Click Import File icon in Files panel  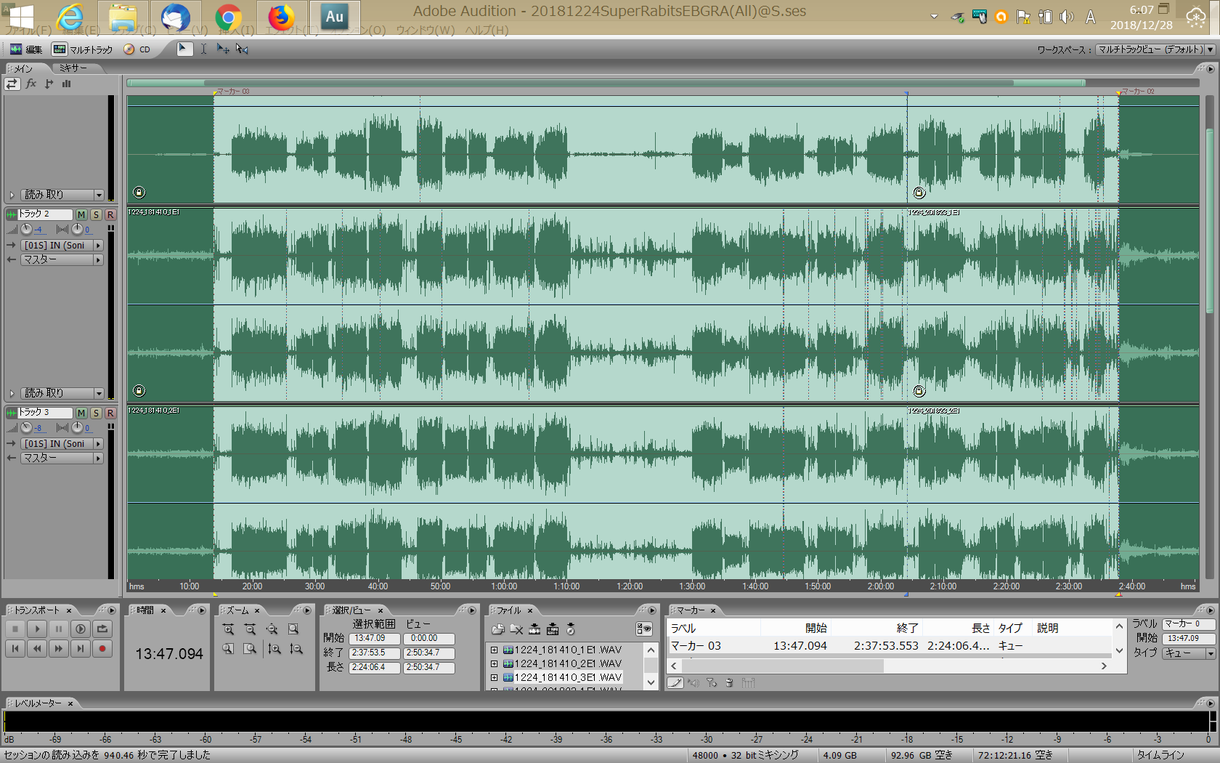pos(498,629)
